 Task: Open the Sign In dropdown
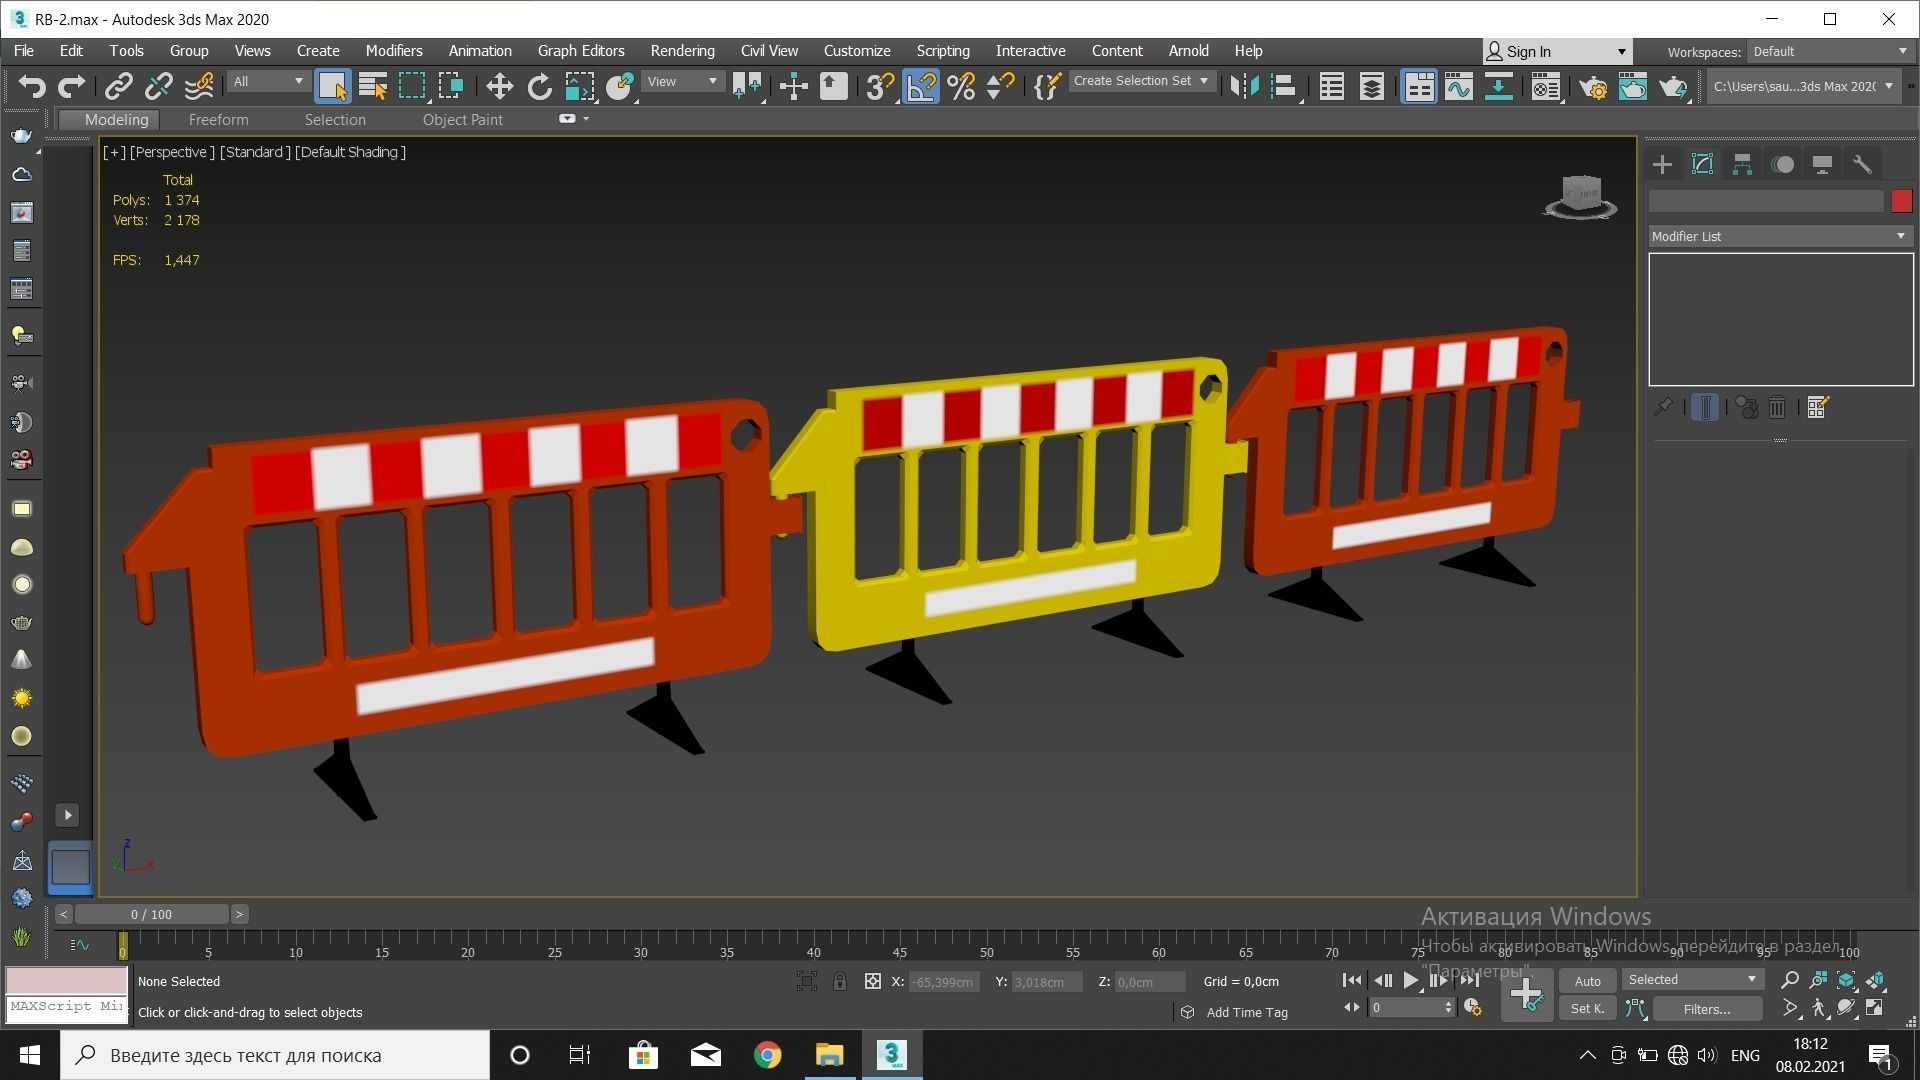(1557, 51)
